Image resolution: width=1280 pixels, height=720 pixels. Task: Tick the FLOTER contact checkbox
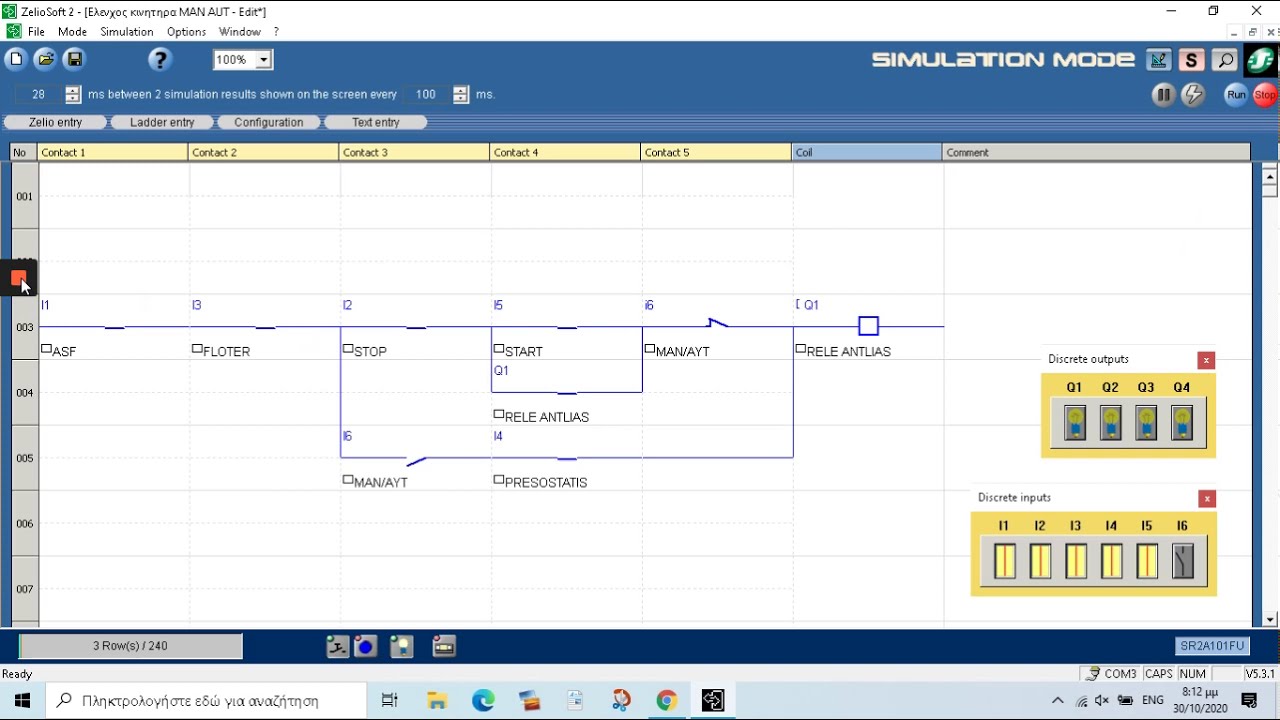pos(197,349)
